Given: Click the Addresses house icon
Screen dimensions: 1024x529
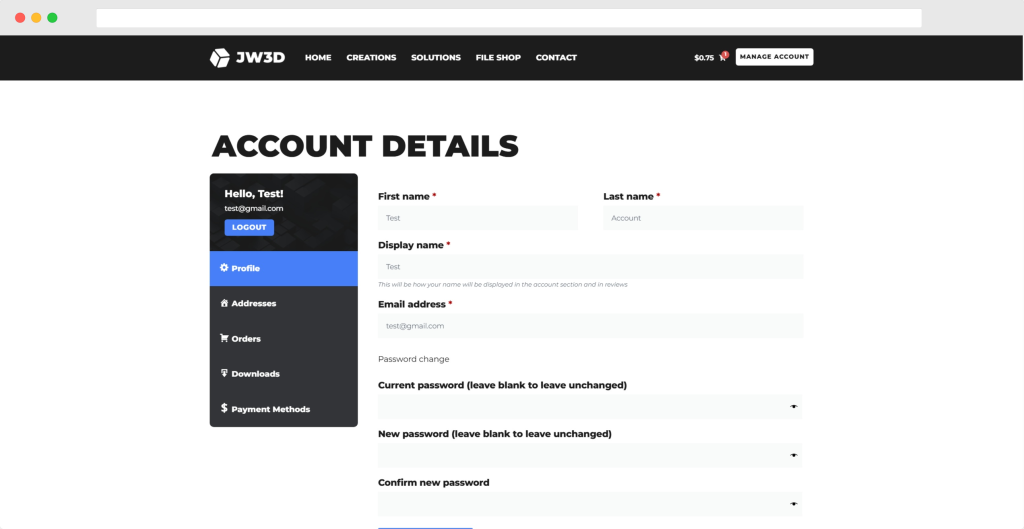Looking at the screenshot, I should click(x=224, y=303).
